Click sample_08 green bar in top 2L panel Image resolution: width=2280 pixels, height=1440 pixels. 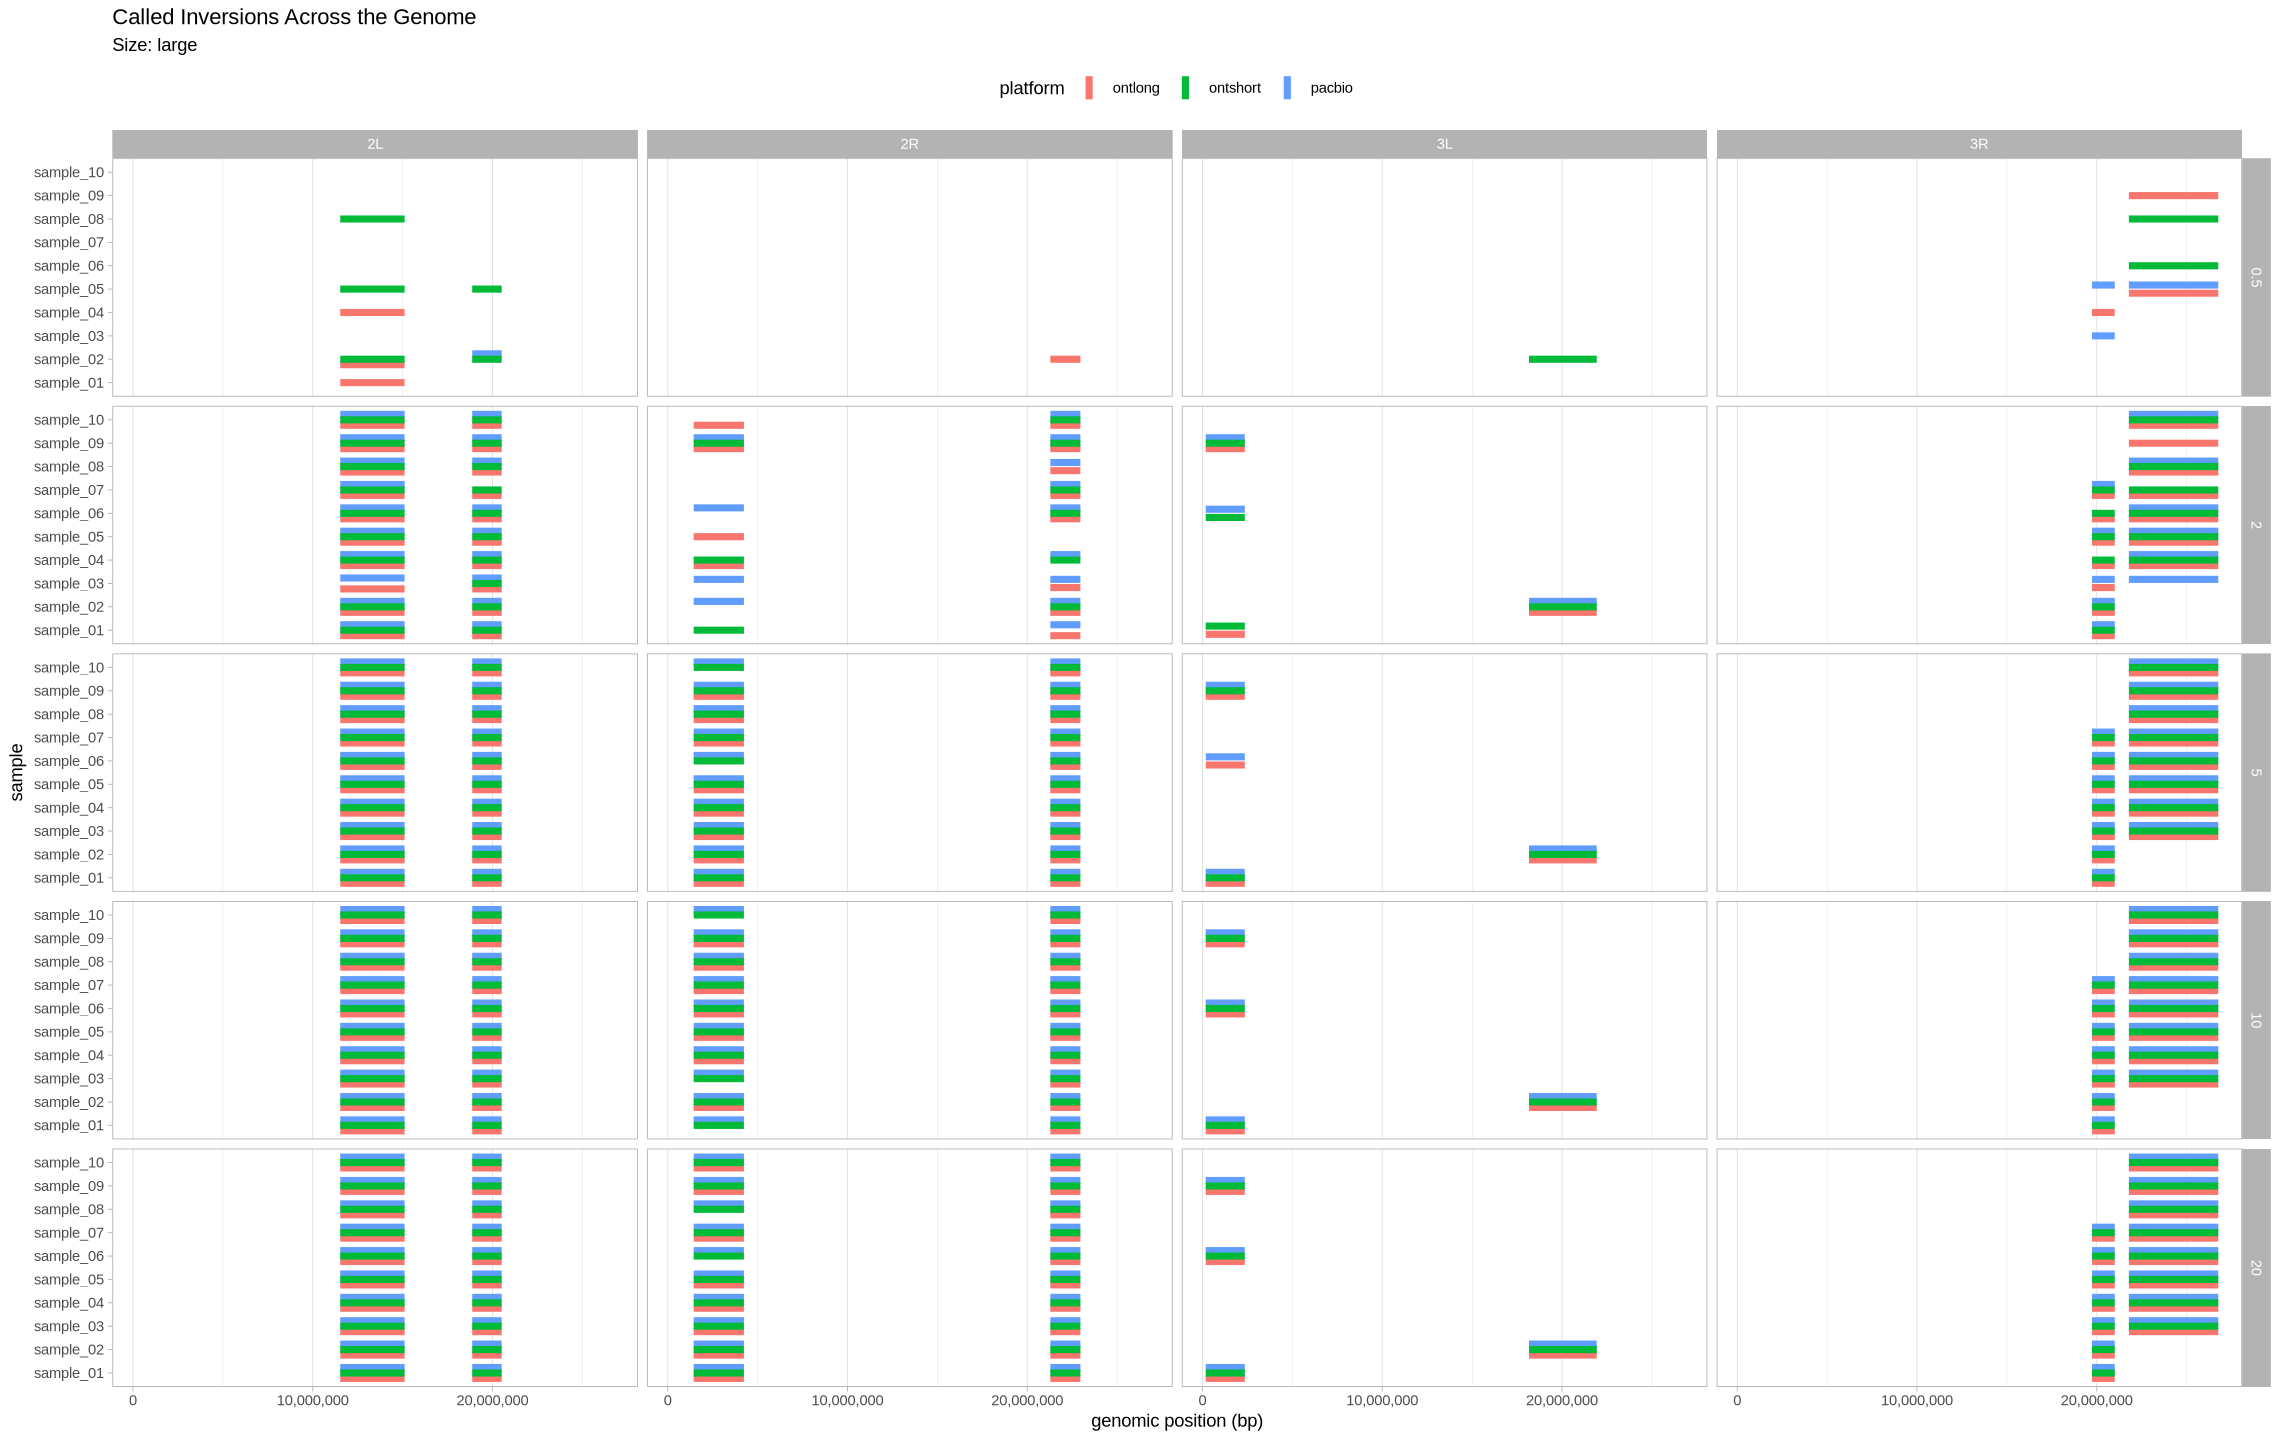(372, 219)
